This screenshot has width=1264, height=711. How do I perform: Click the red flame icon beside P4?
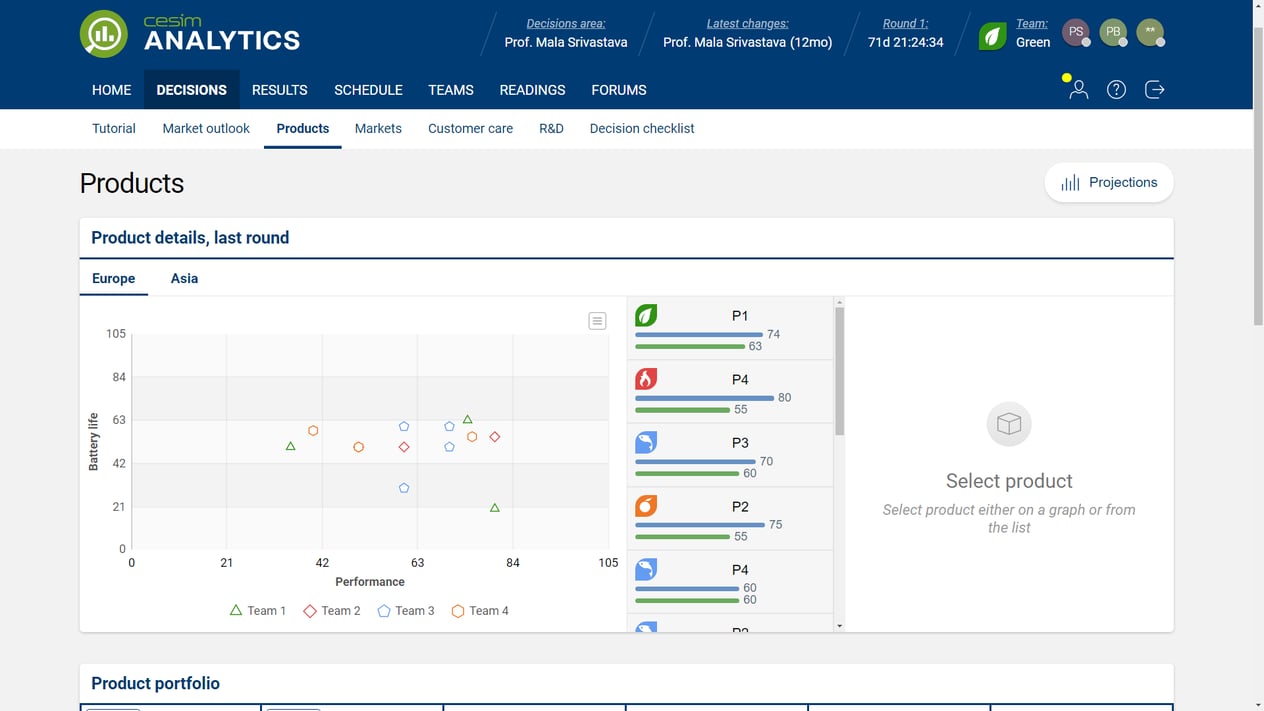(x=646, y=378)
